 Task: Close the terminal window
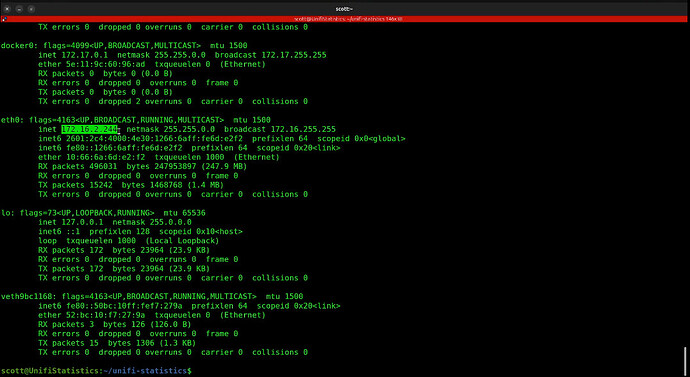coord(7,9)
